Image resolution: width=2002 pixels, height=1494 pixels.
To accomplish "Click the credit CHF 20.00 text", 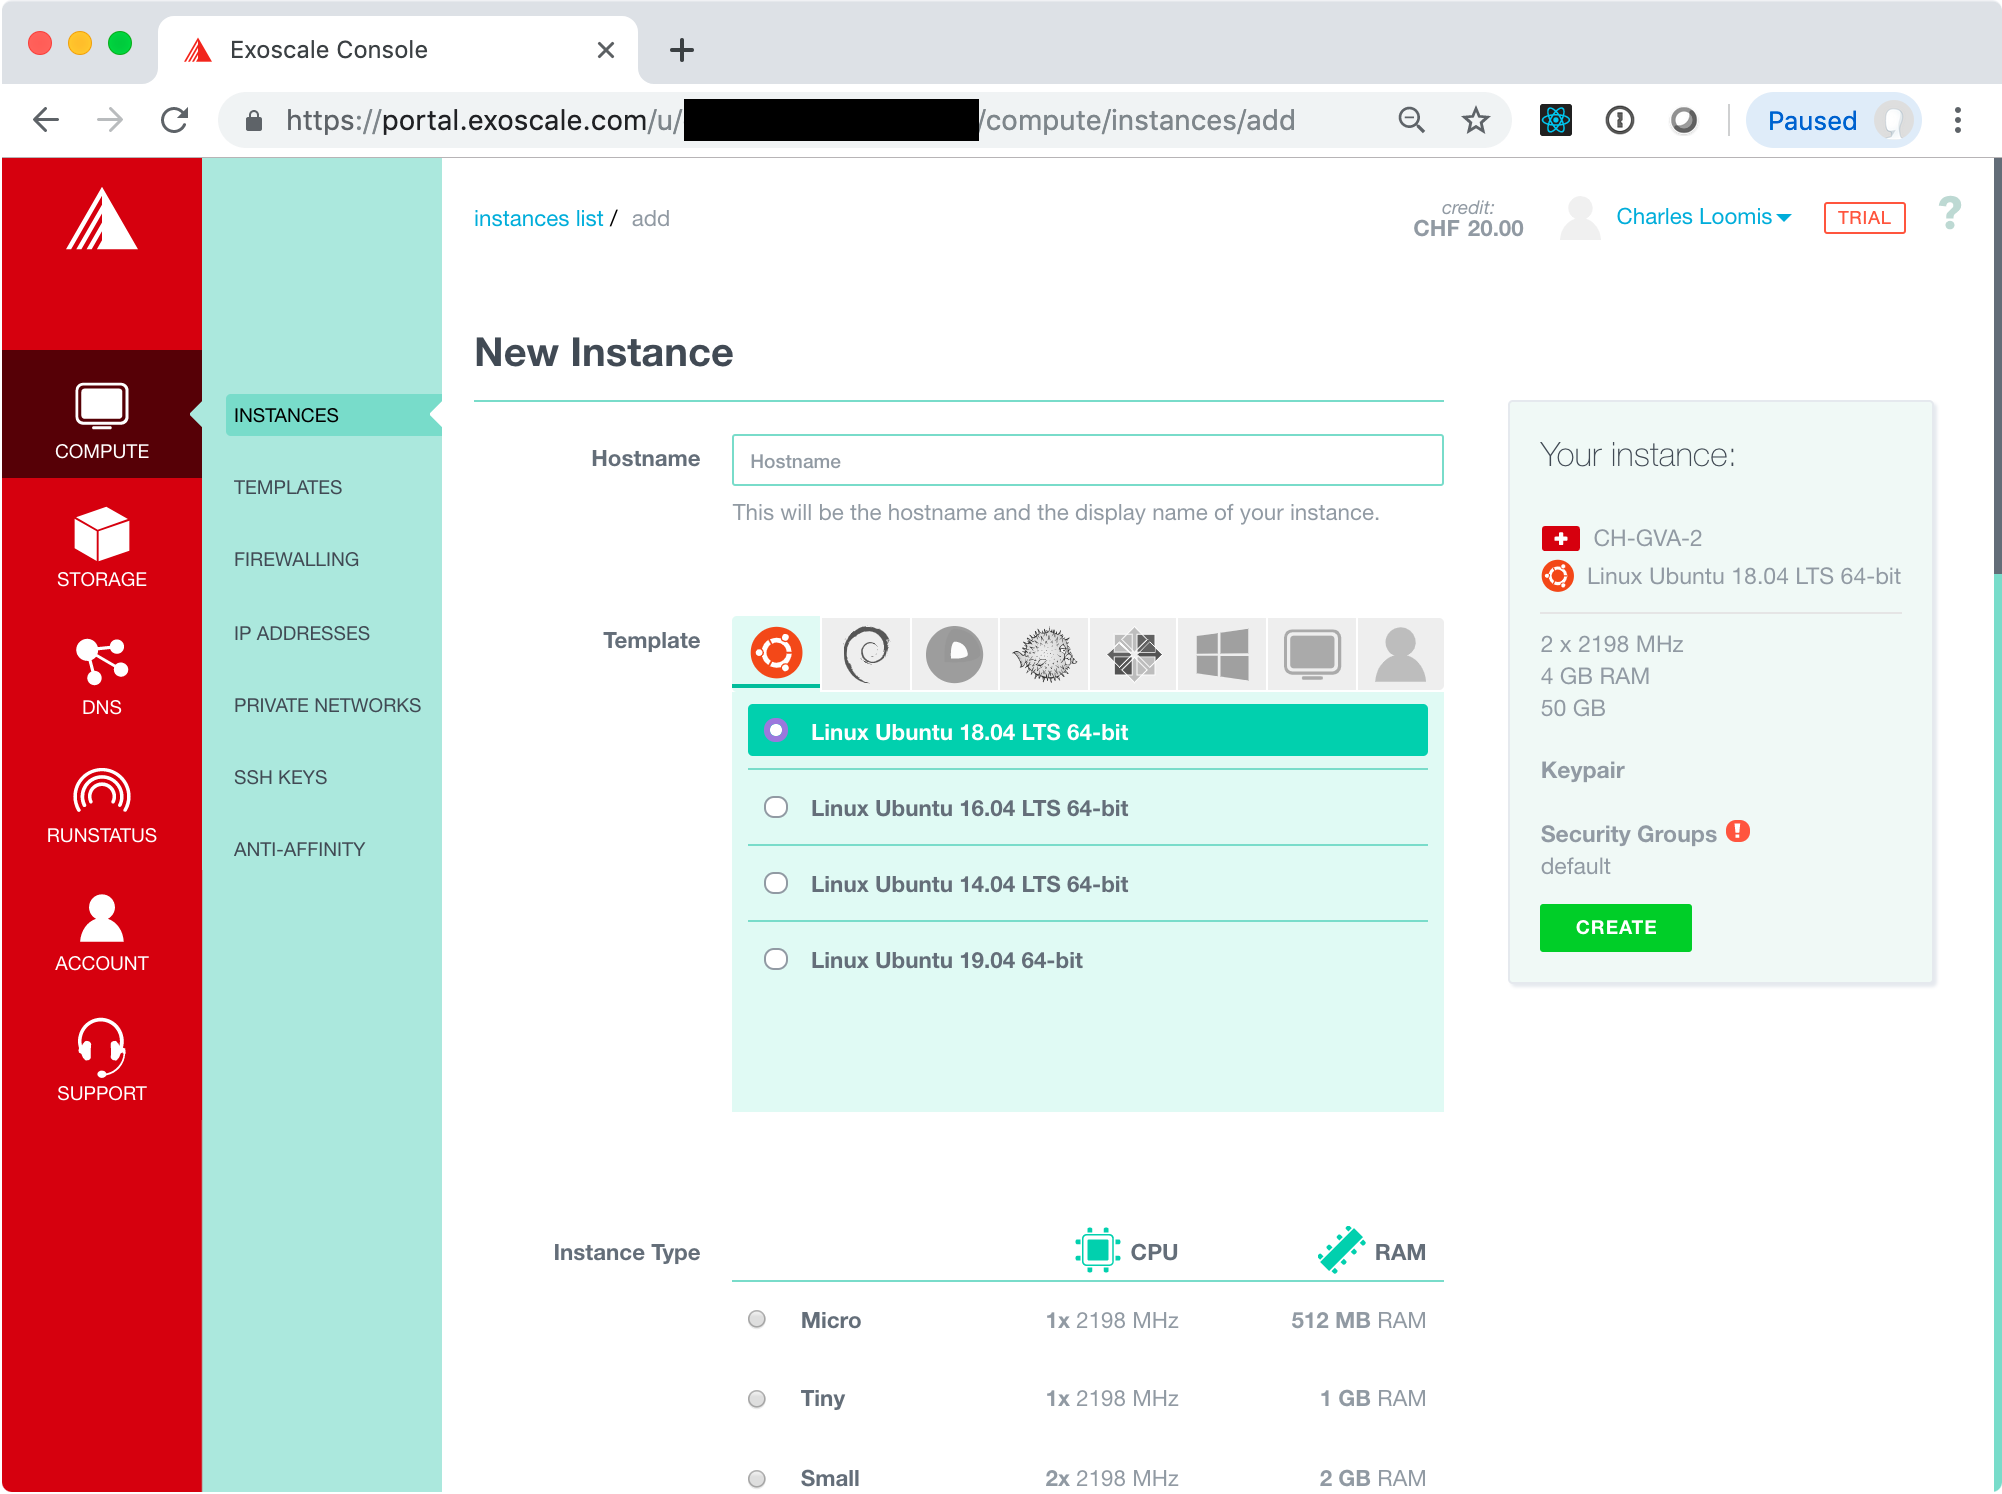I will (x=1468, y=218).
